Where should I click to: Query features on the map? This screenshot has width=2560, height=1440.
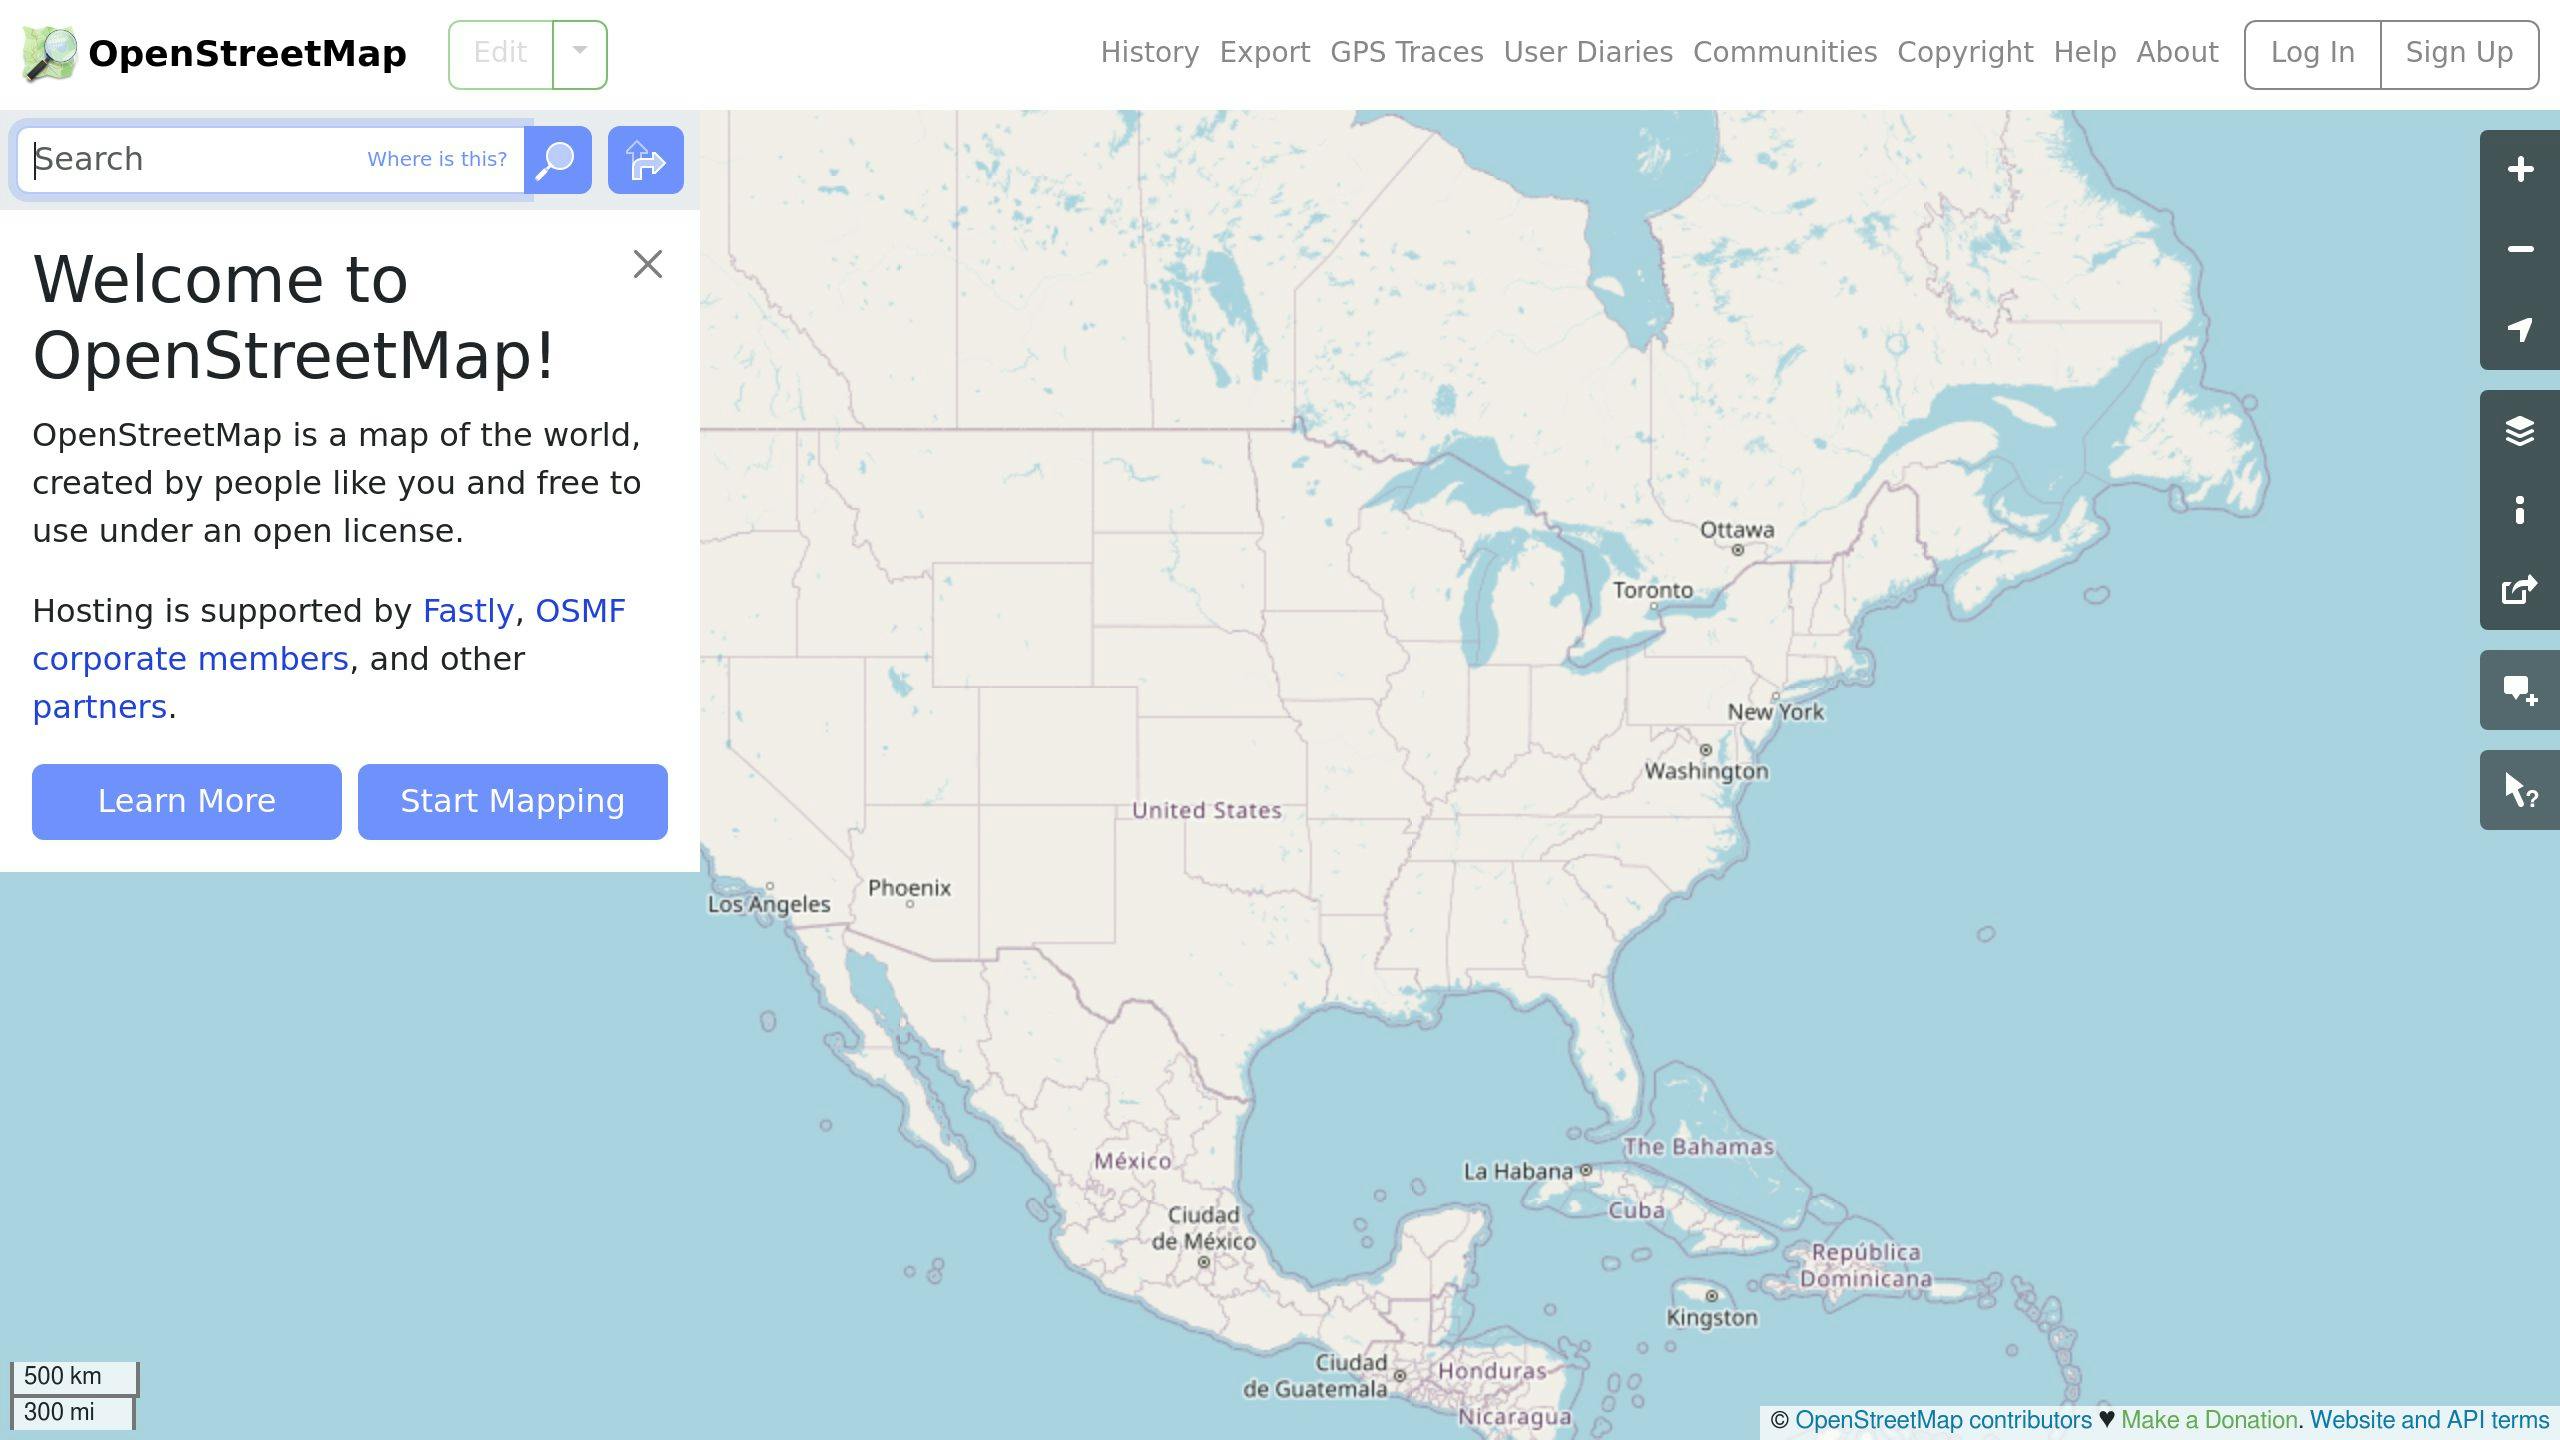coord(2518,790)
